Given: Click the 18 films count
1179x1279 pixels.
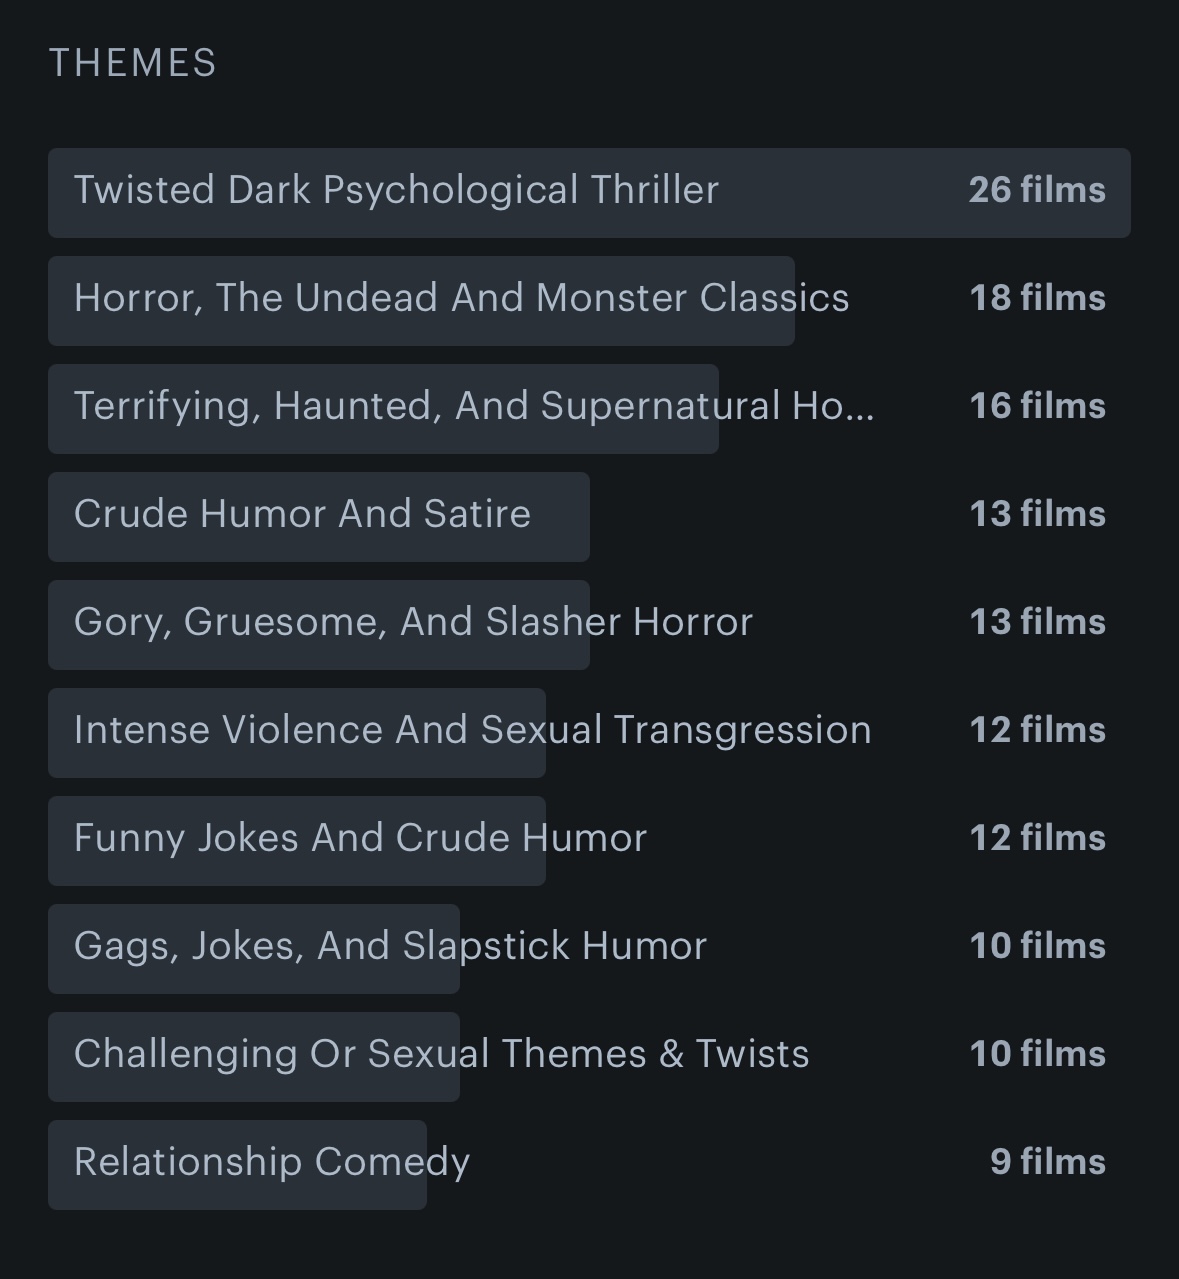Looking at the screenshot, I should 1038,298.
